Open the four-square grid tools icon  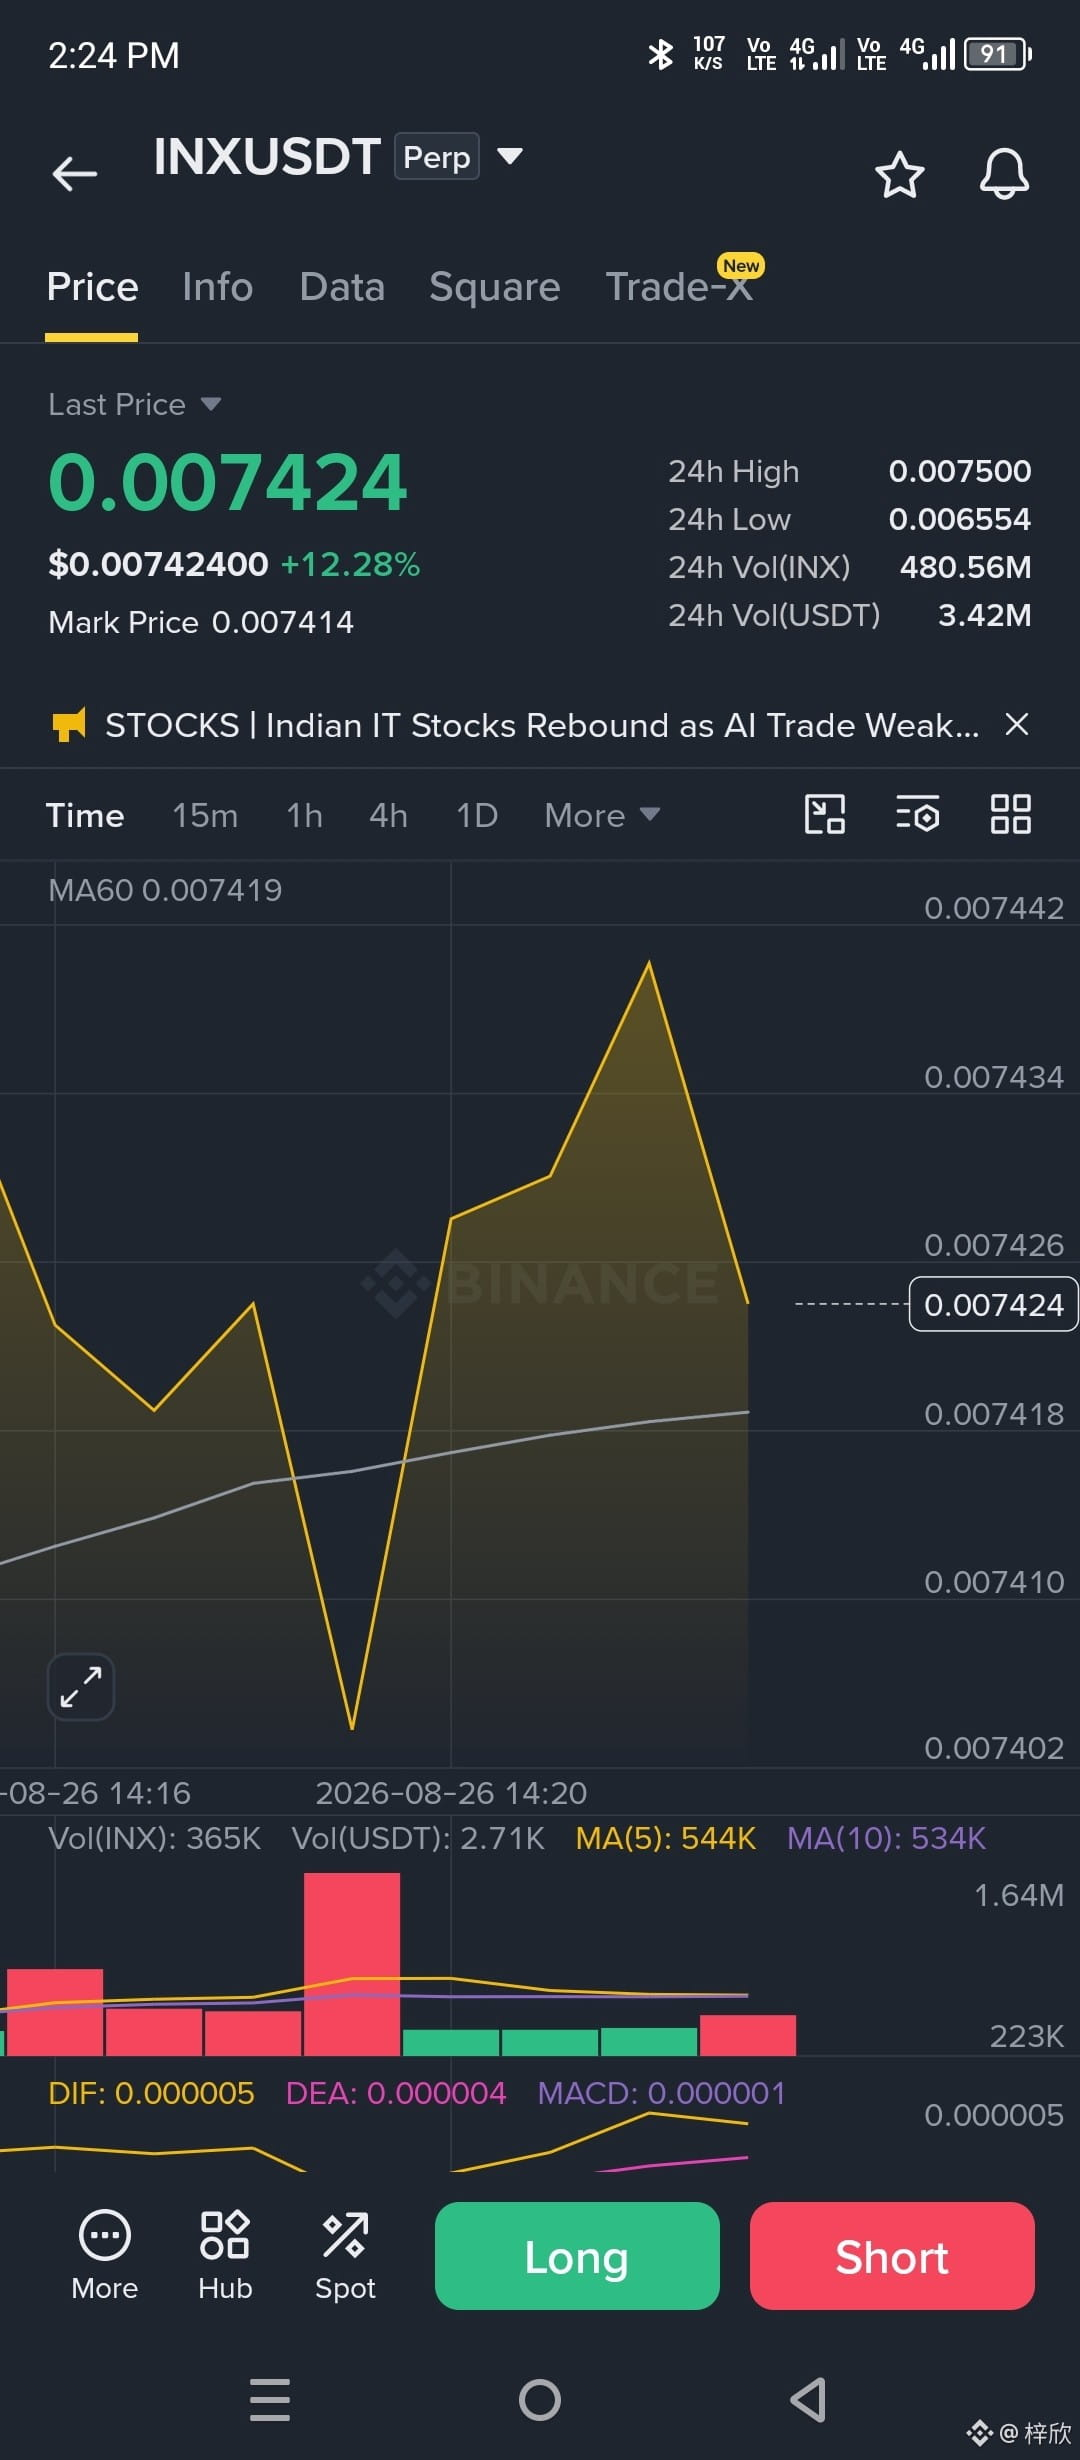(1010, 814)
